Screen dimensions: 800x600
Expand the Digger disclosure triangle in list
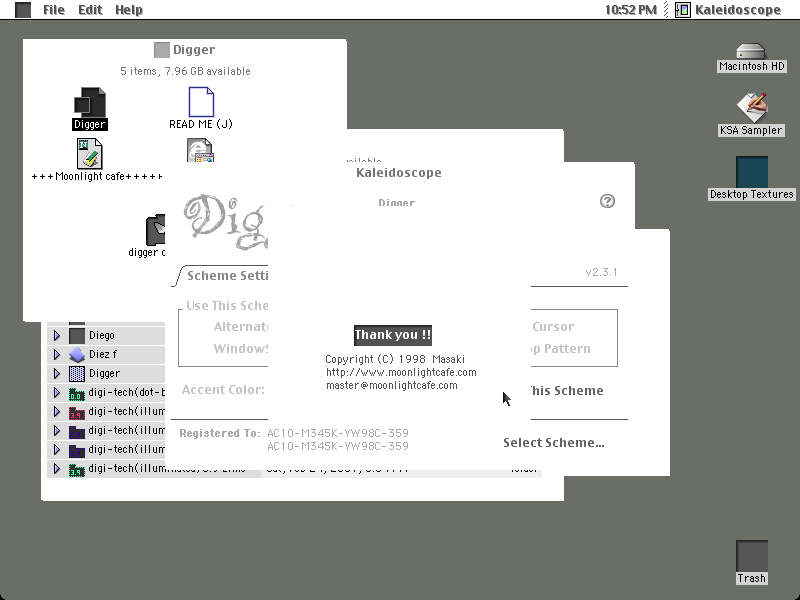(x=57, y=373)
